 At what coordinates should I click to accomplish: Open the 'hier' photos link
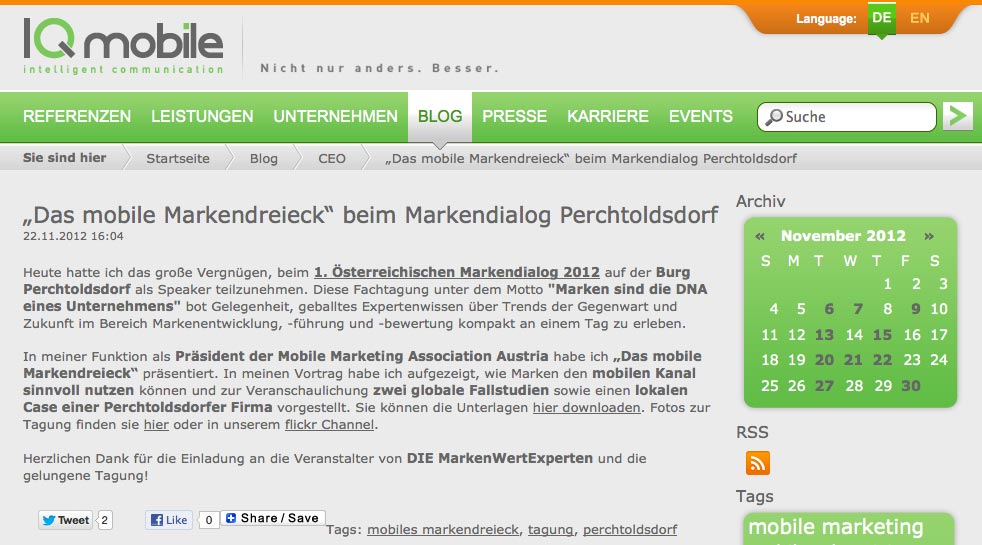156,425
